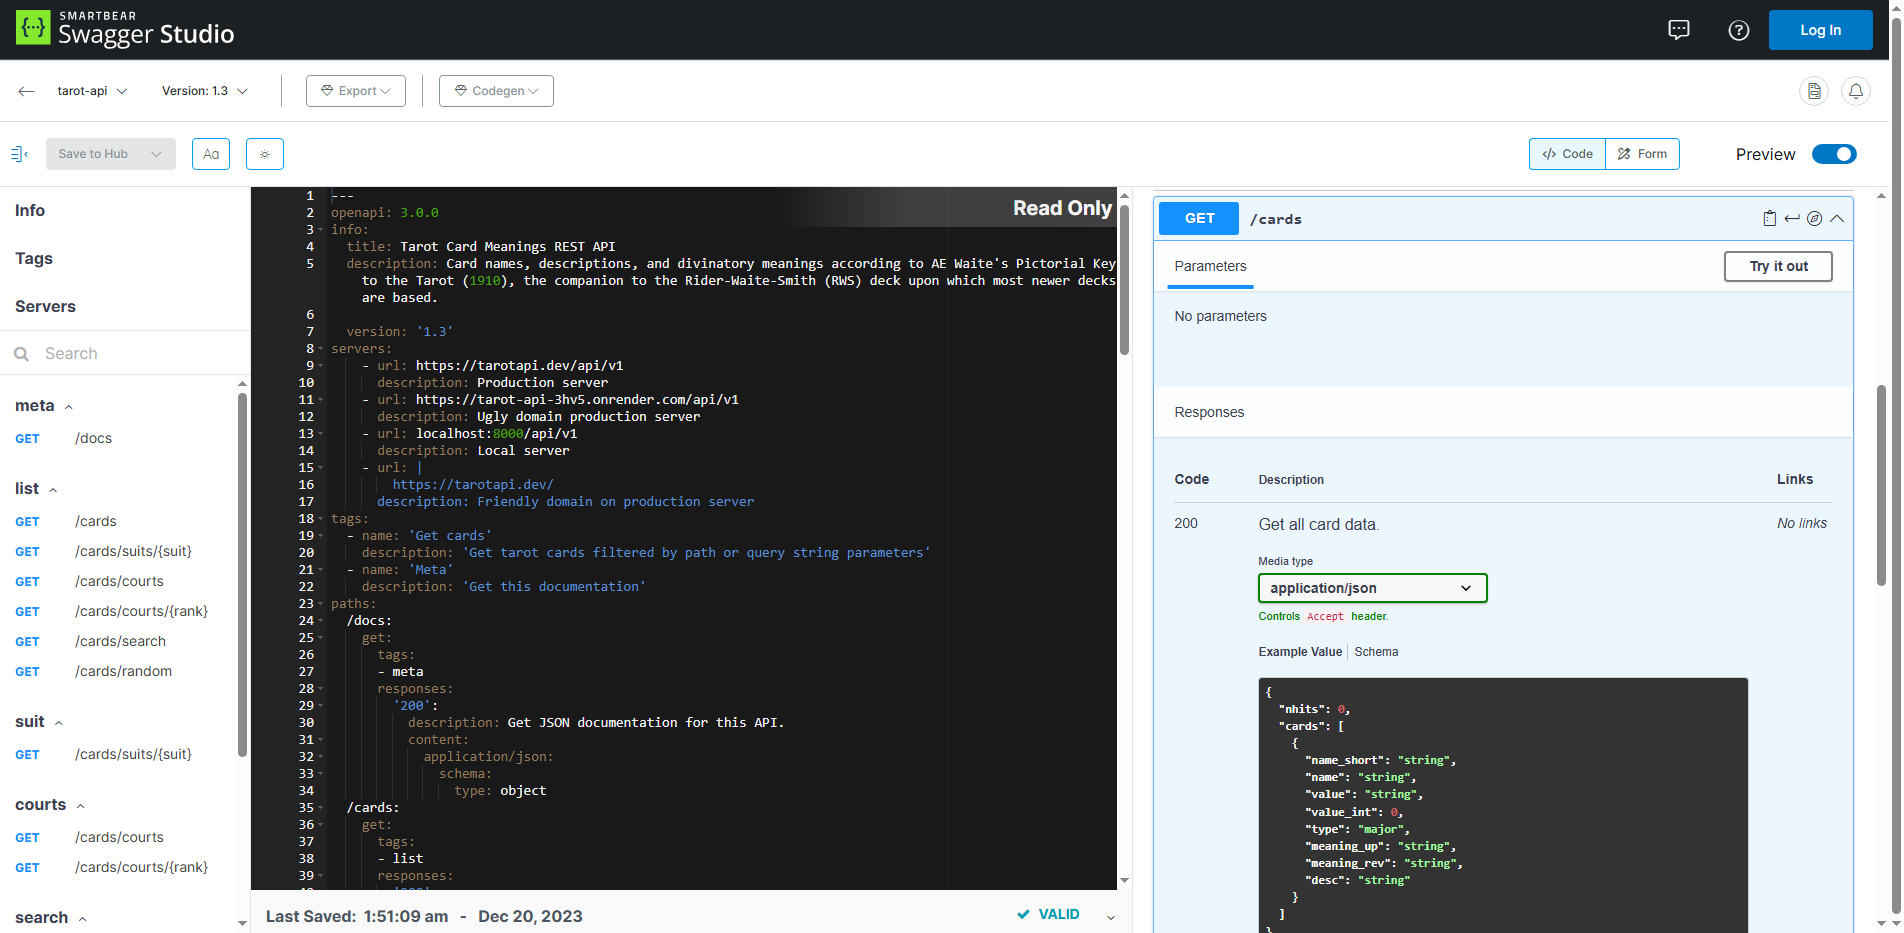The image size is (1904, 933).
Task: Collapse the search section in sidebar
Action: [83, 919]
